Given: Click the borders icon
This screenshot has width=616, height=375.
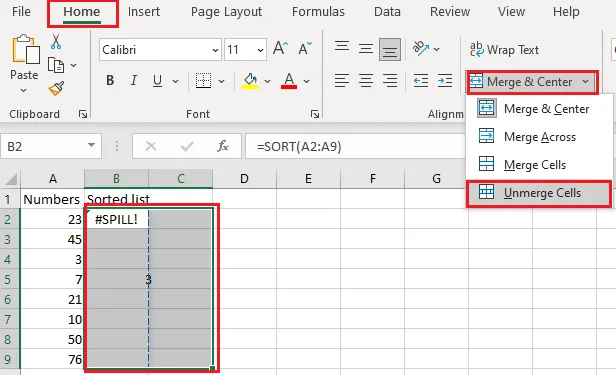Looking at the screenshot, I should pyautogui.click(x=203, y=81).
